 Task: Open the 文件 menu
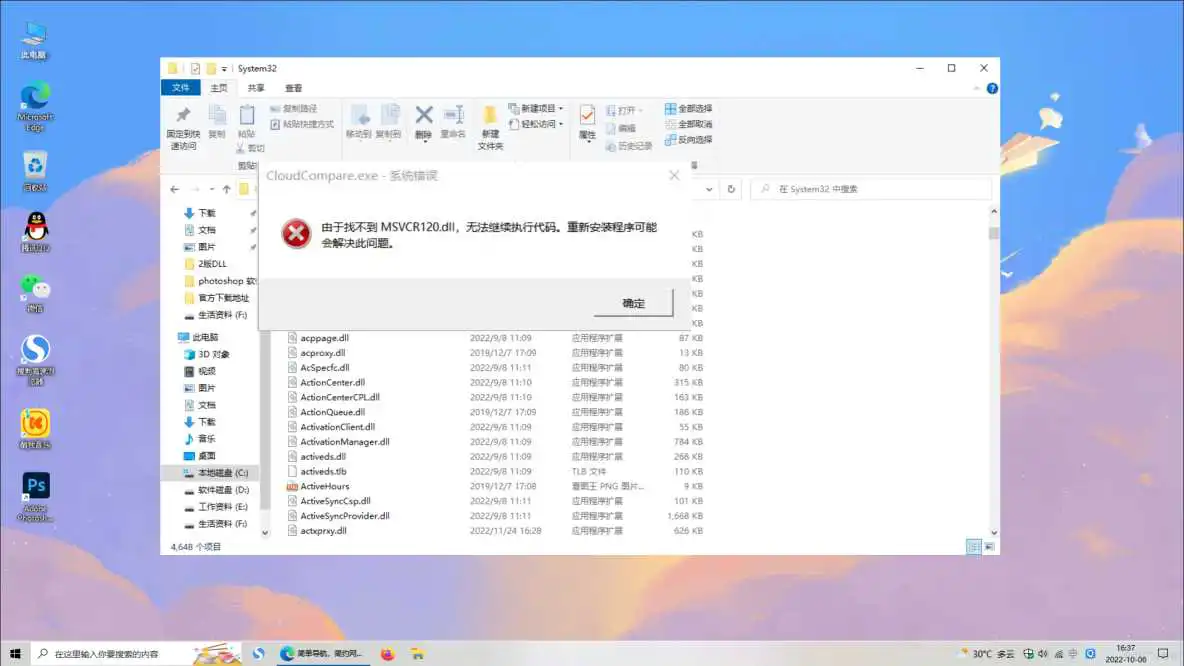180,86
